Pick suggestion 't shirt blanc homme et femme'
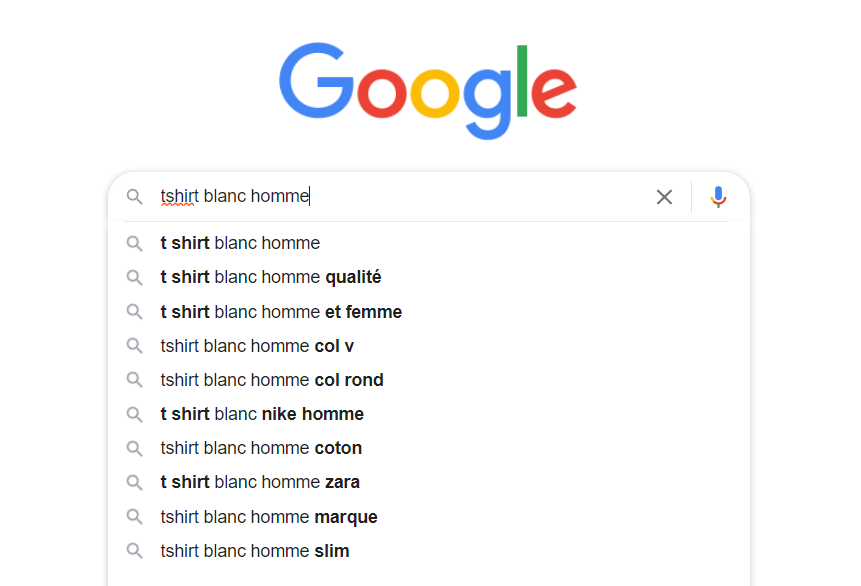 pos(428,312)
